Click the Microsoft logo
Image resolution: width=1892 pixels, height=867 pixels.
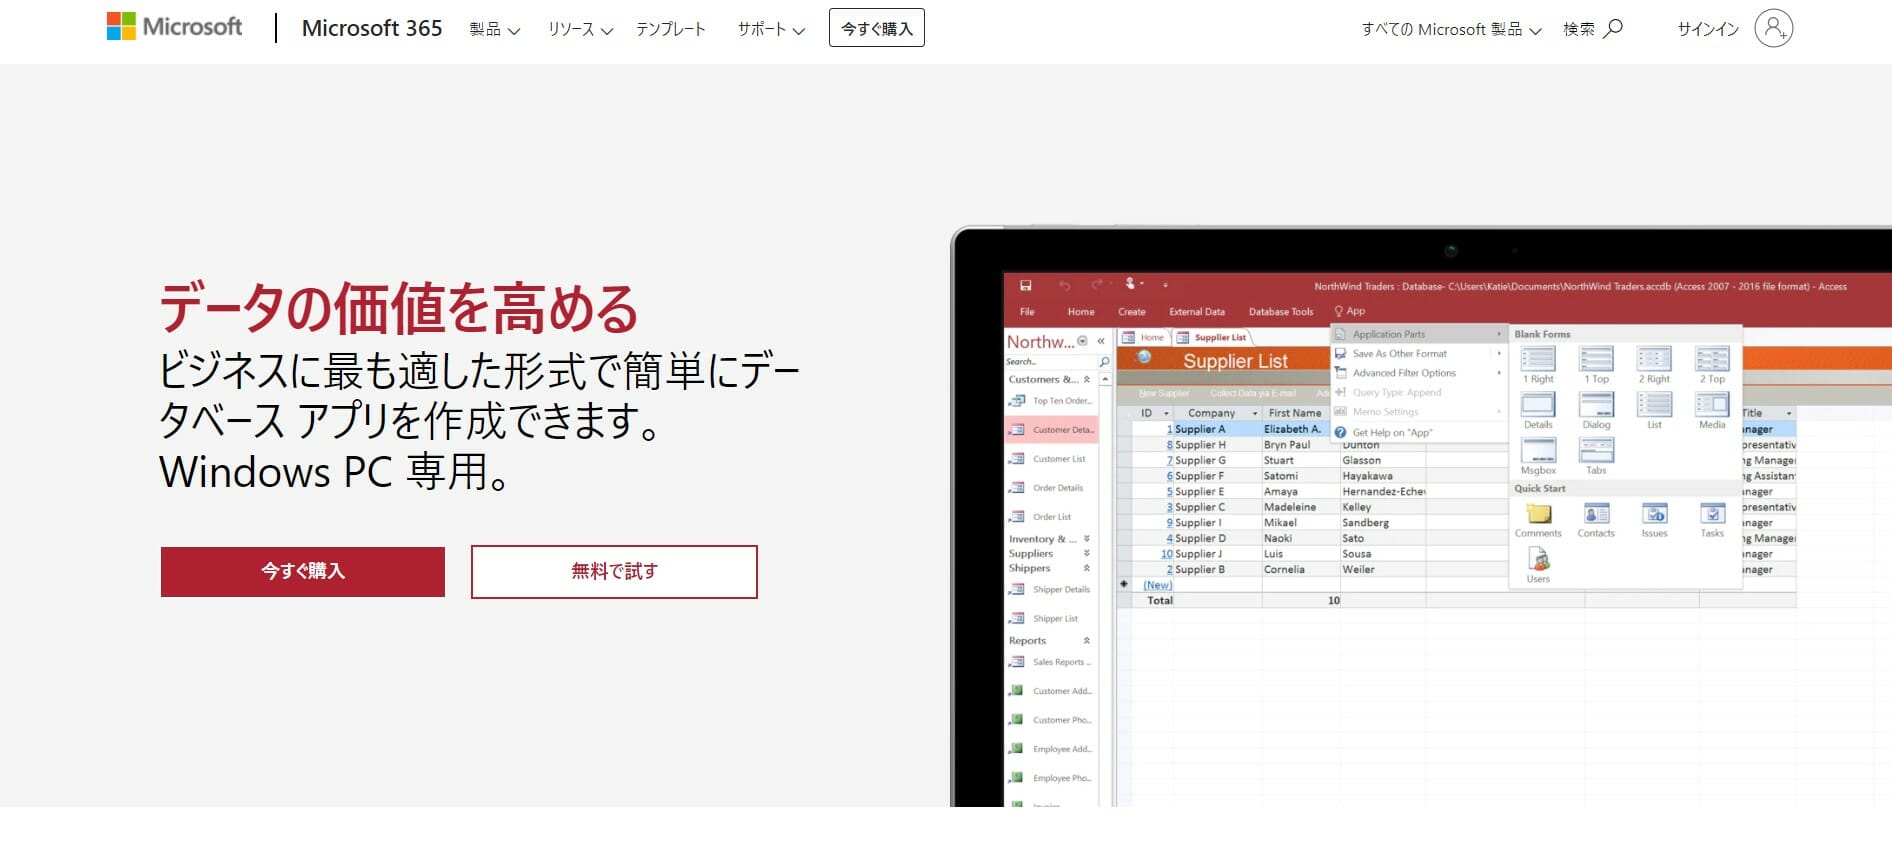coord(175,27)
